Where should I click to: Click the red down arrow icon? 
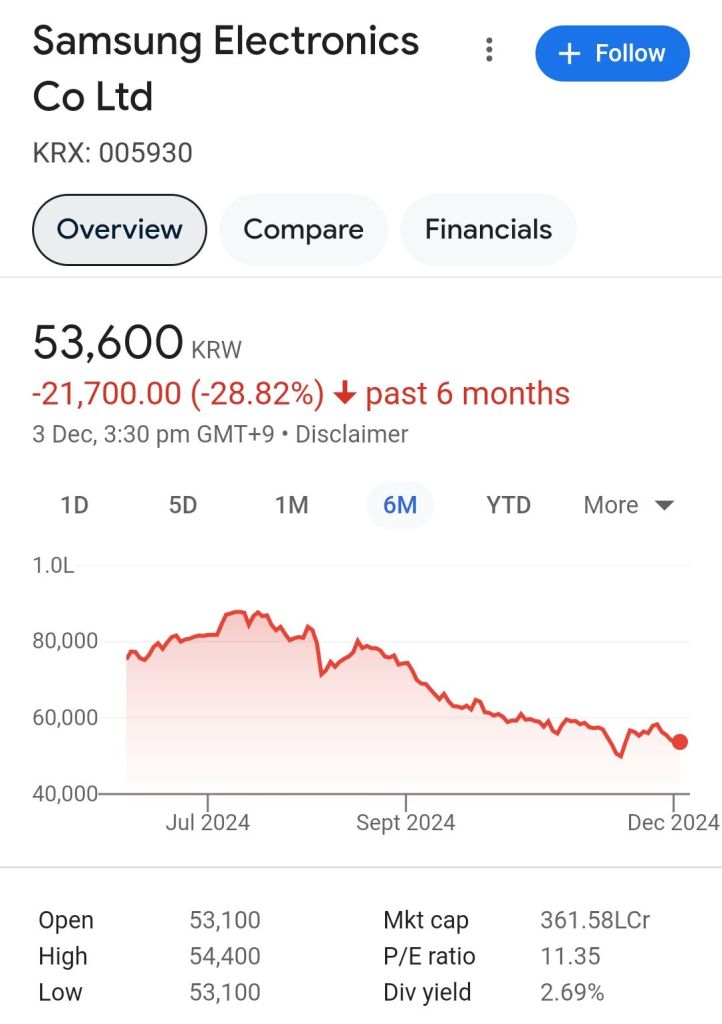pos(345,394)
